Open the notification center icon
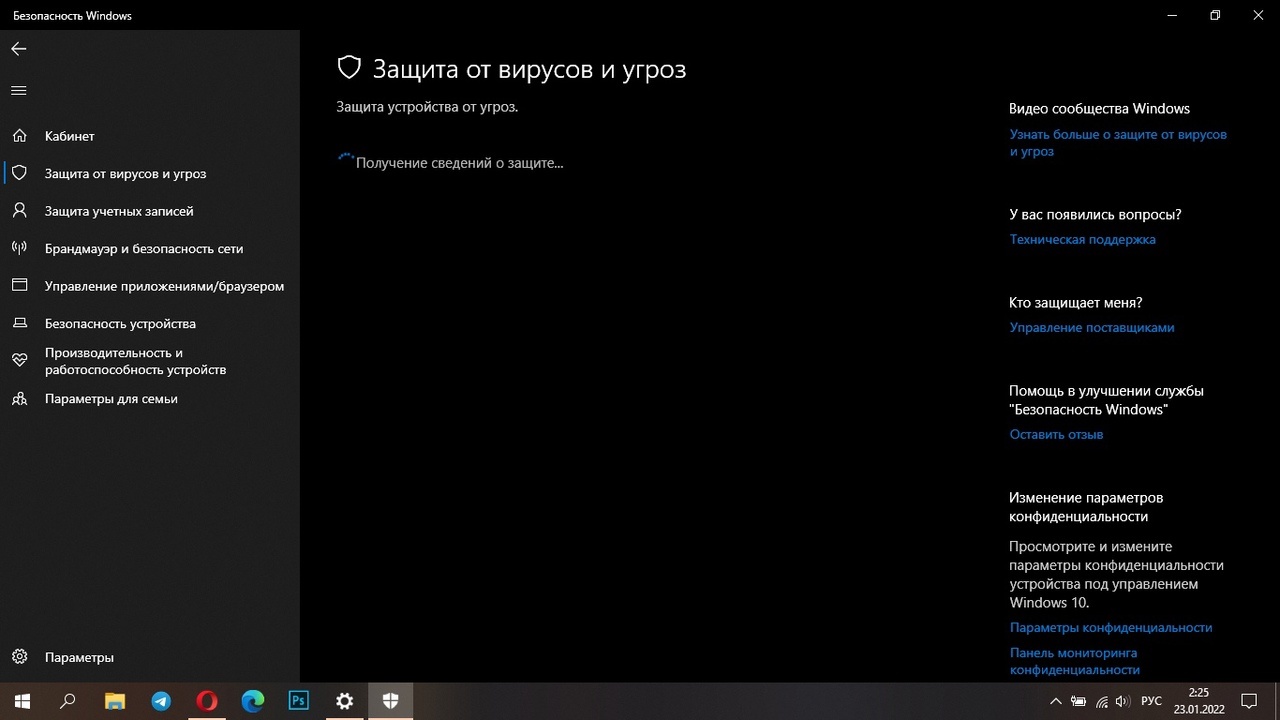The width and height of the screenshot is (1280, 720). point(1249,702)
